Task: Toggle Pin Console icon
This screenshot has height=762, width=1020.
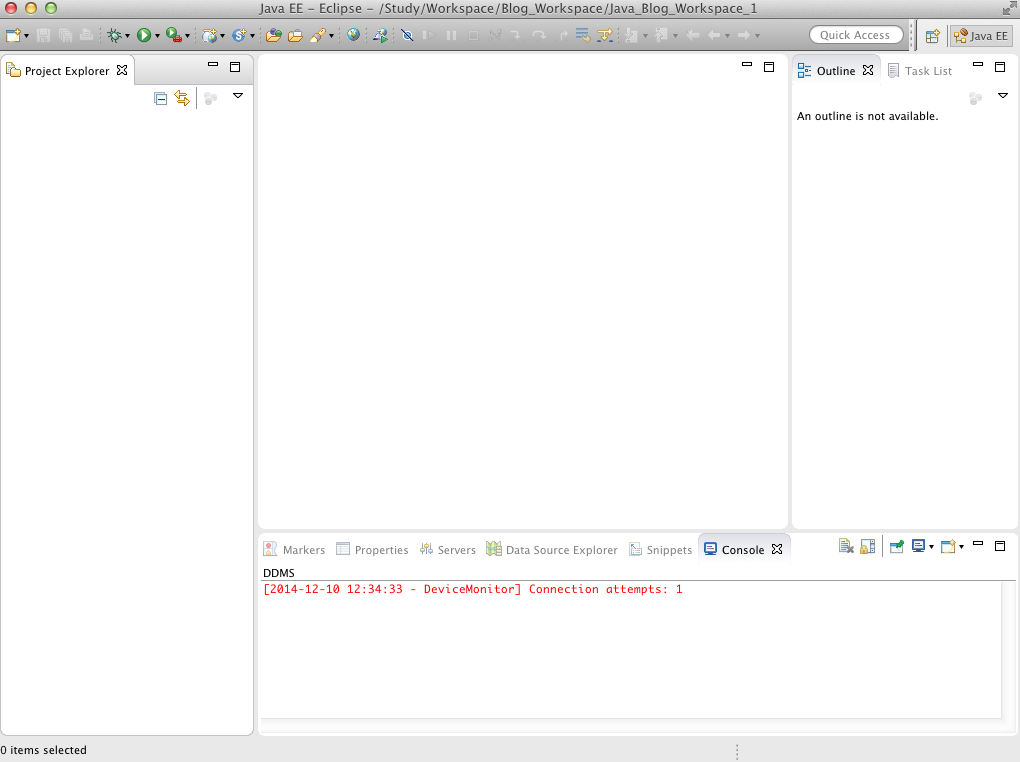Action: (897, 547)
